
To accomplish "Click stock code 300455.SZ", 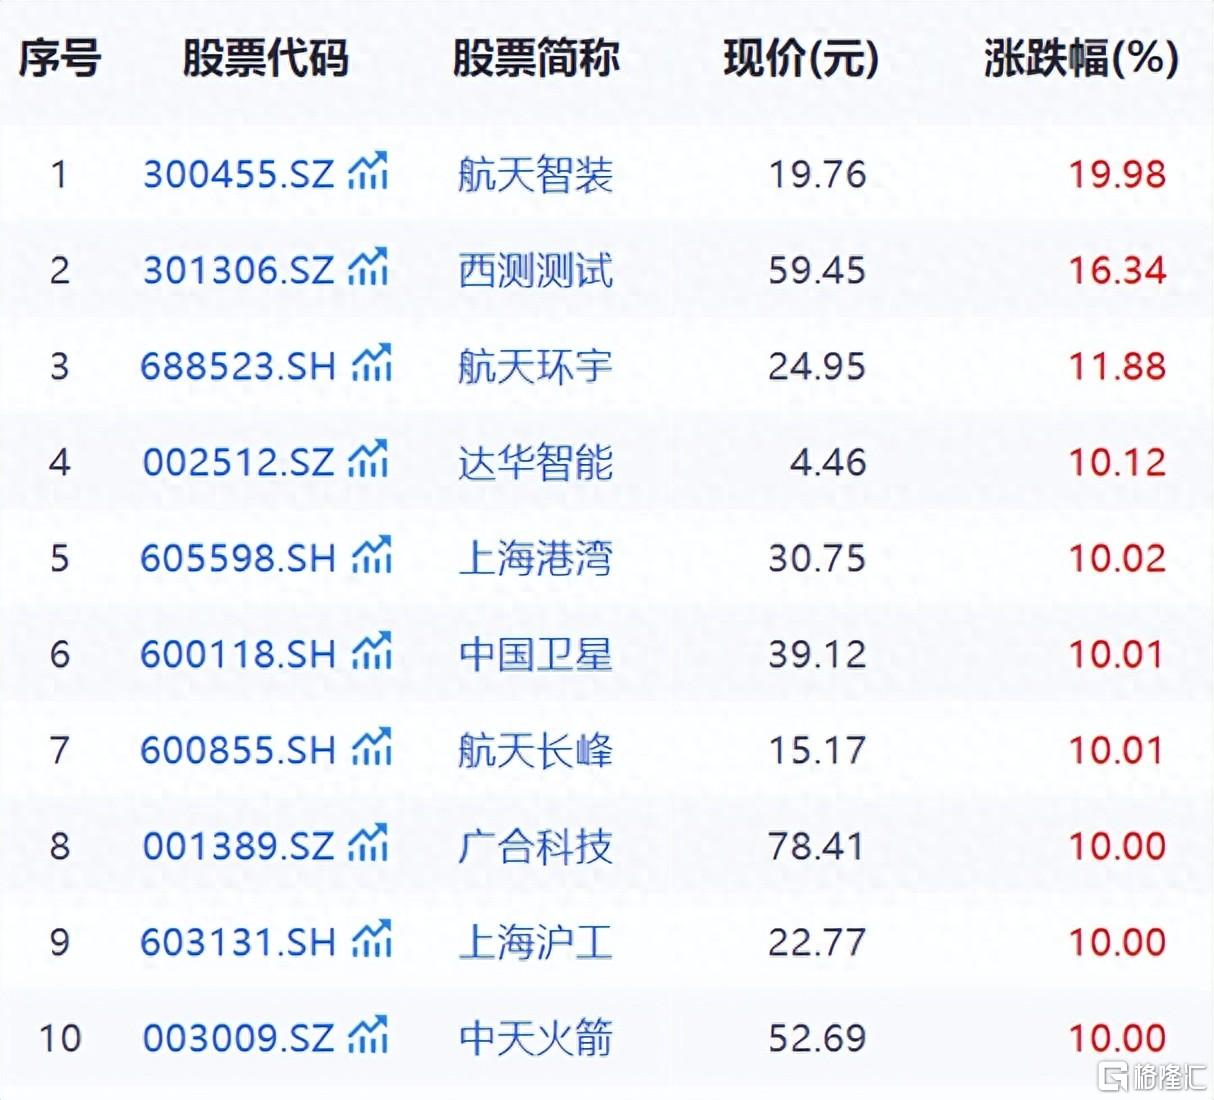I will [x=238, y=175].
